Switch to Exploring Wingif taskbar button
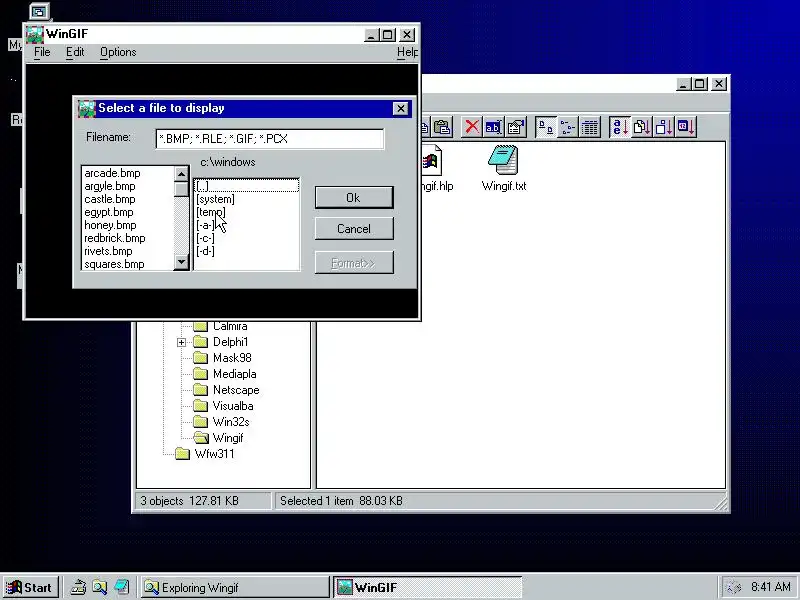Screen dimensions: 800x600 point(235,587)
